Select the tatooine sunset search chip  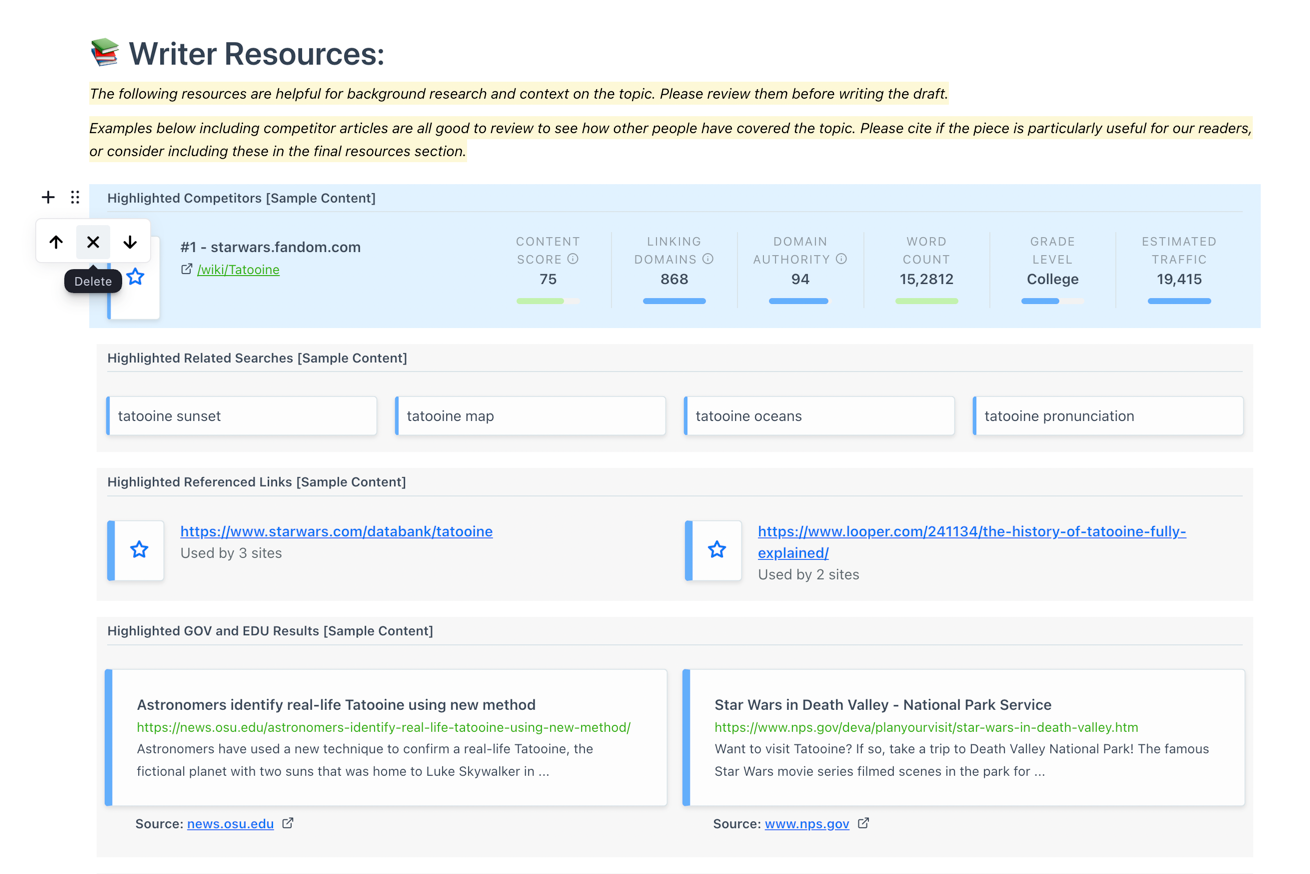click(x=242, y=416)
